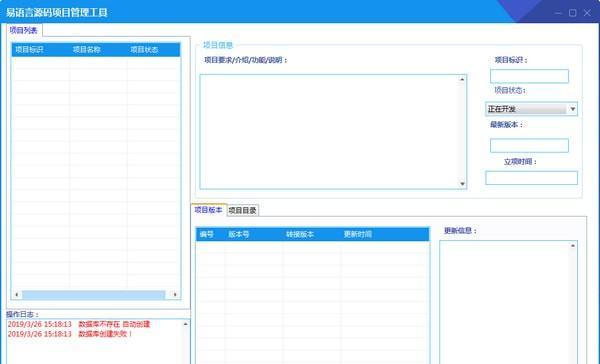Click description box scroll up arrow
The width and height of the screenshot is (600, 364).
point(462,79)
